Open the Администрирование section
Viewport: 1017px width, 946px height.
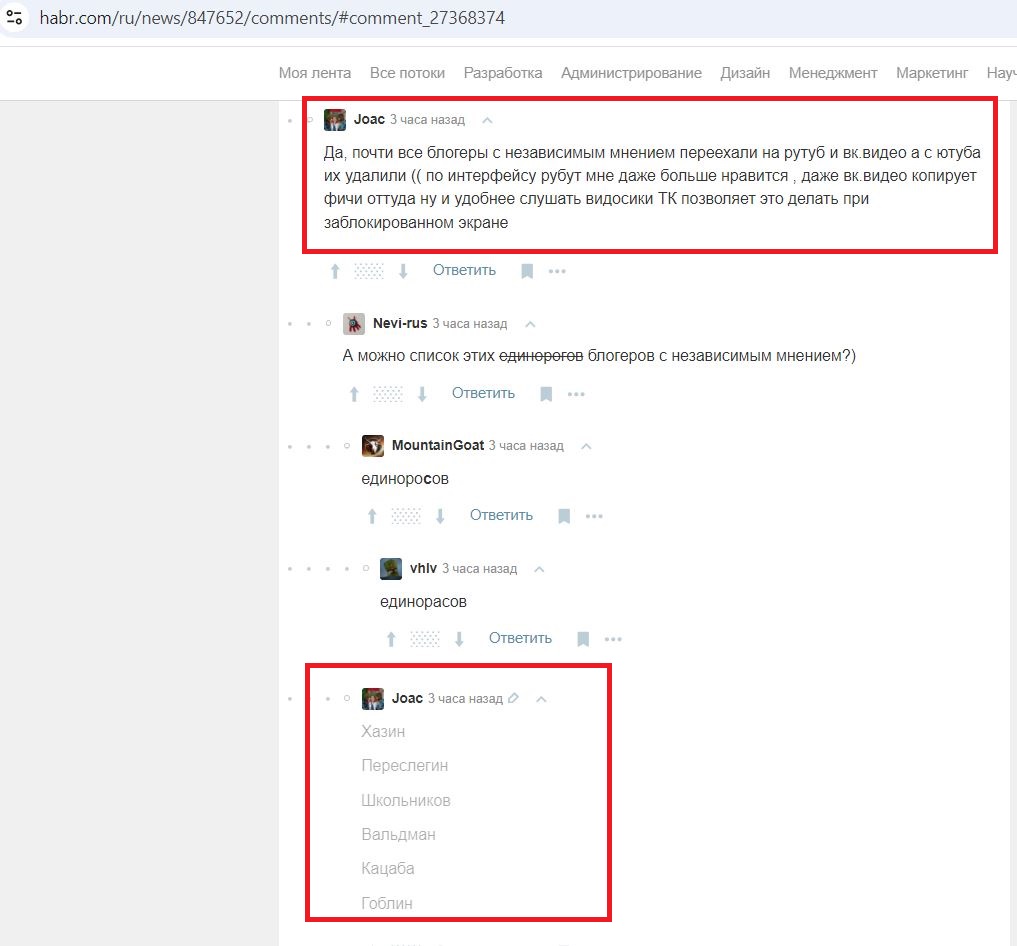631,73
